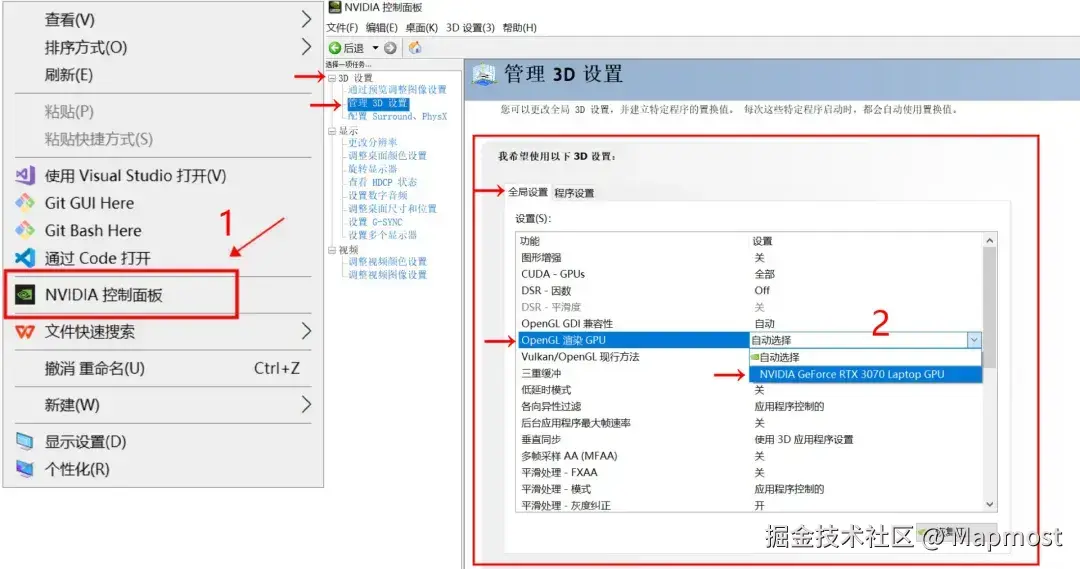
Task: Select the CUDA - GPUs setting row
Action: point(749,273)
